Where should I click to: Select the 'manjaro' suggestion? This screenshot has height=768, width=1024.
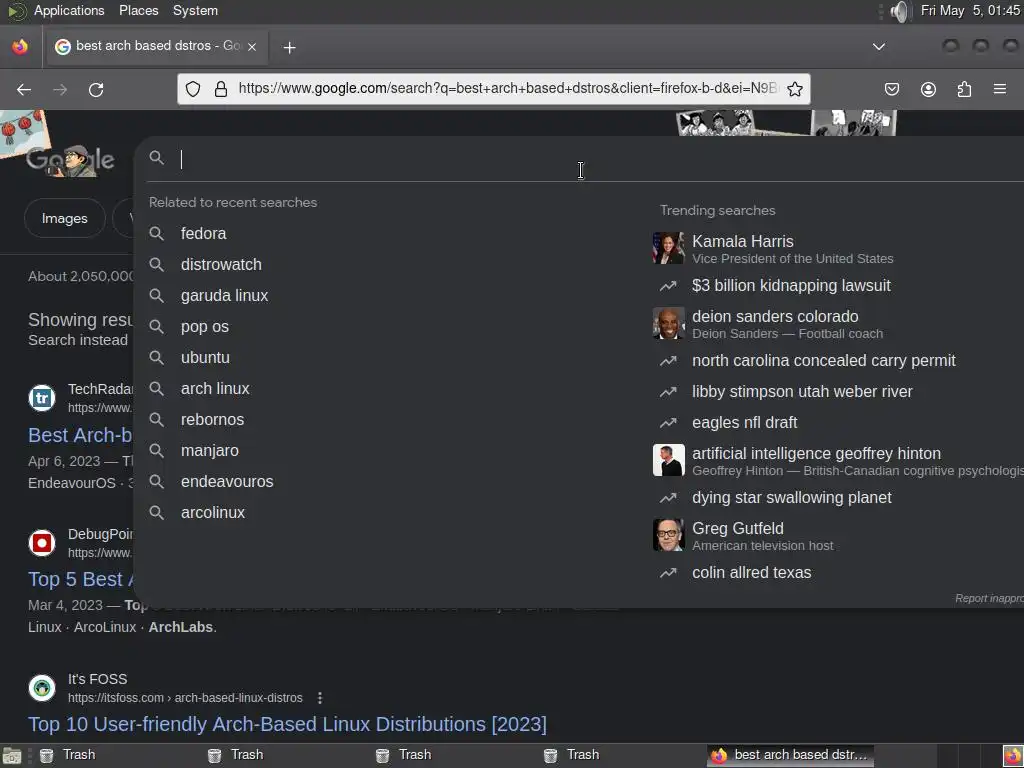tap(210, 451)
